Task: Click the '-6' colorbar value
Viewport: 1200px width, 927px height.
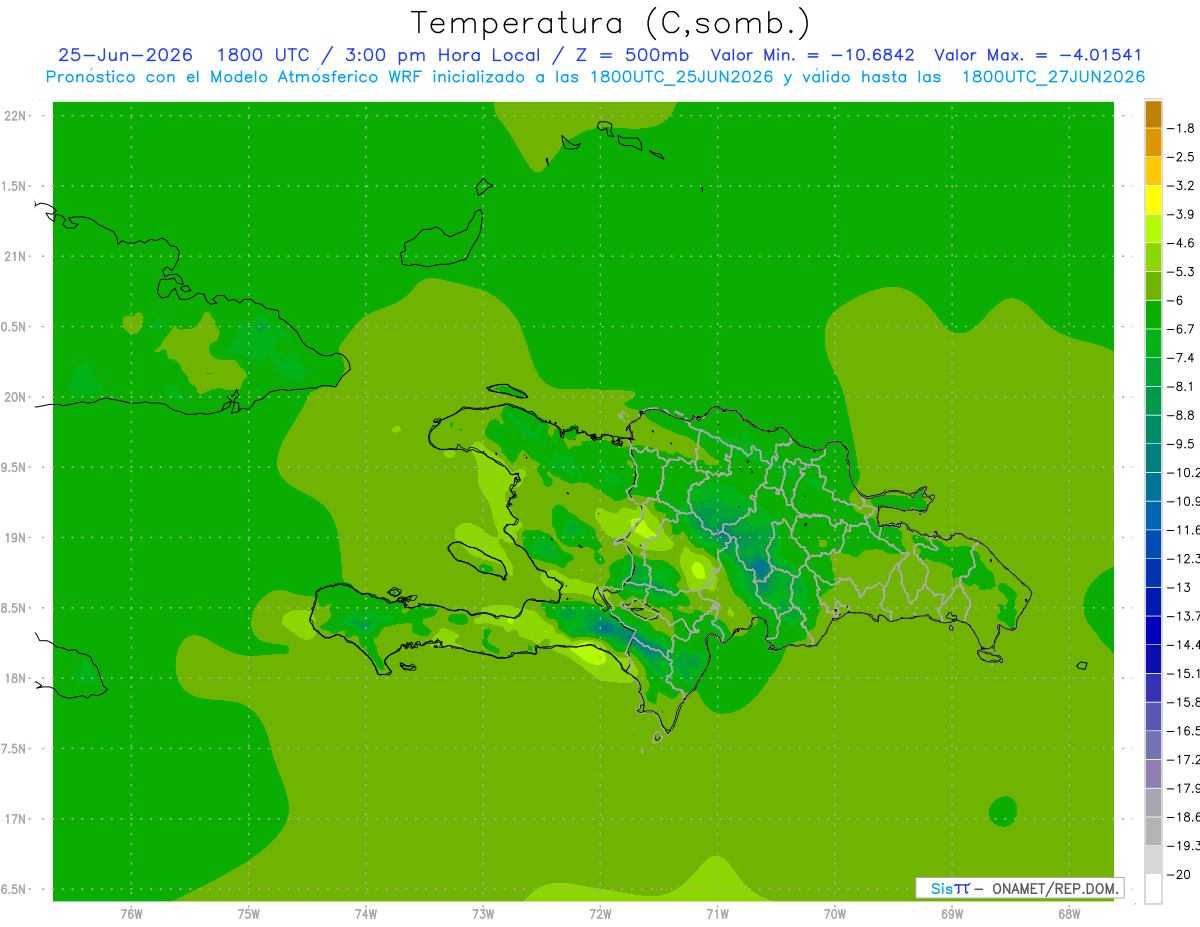Action: tap(1176, 300)
